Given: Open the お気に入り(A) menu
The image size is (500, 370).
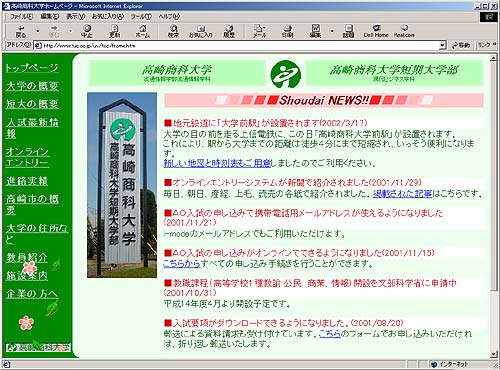Looking at the screenshot, I should click(108, 16).
